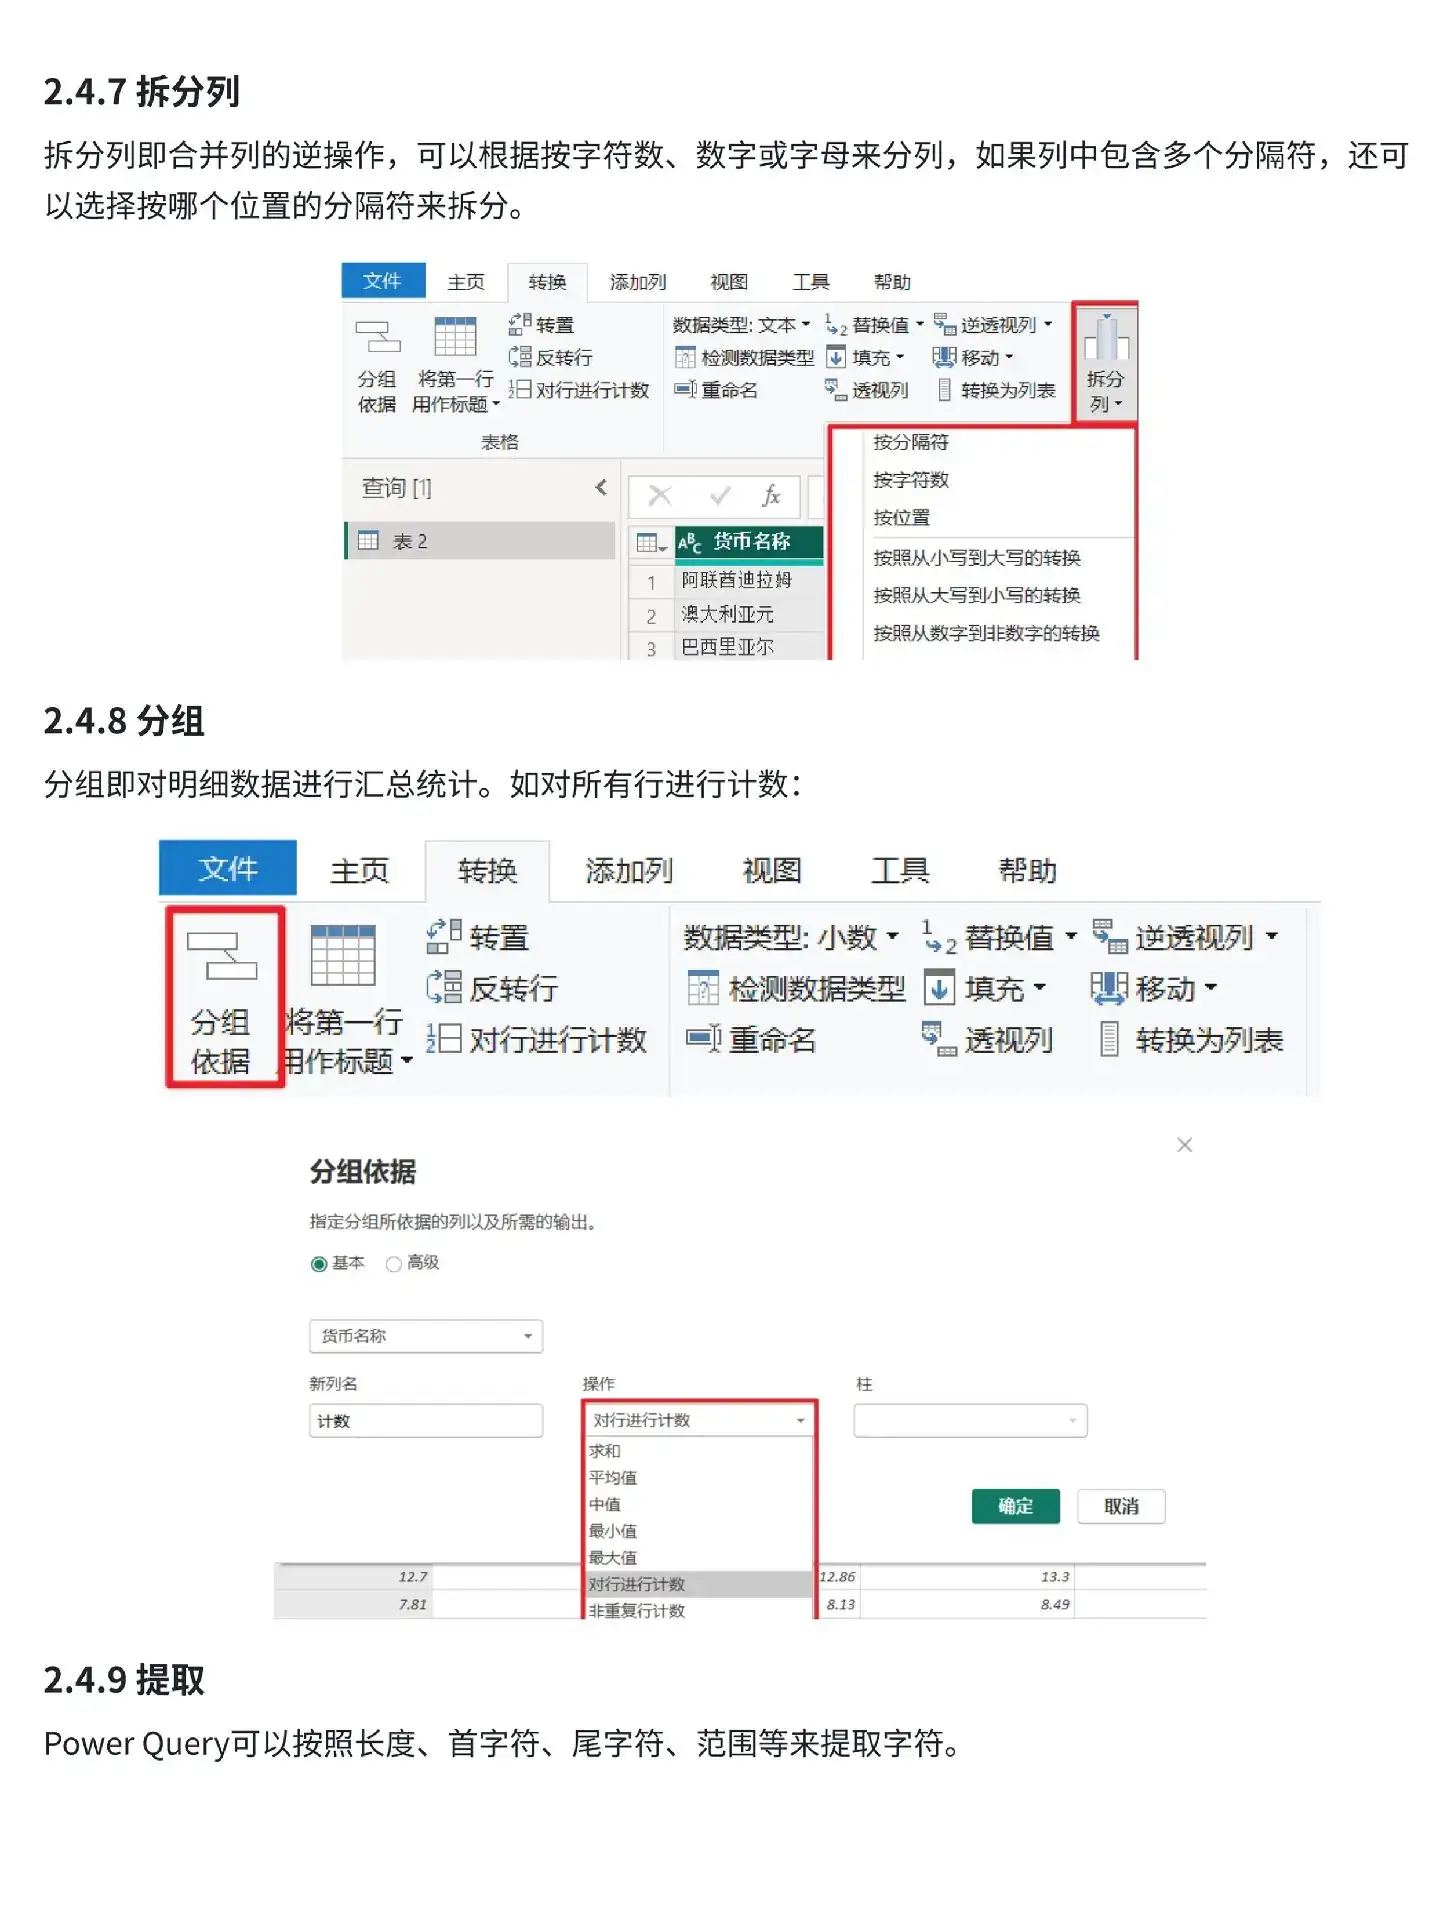This screenshot has height=1920, width=1440.
Task: Click 对行进行计数 in section 2.4.8 ribbon
Action: point(536,1039)
